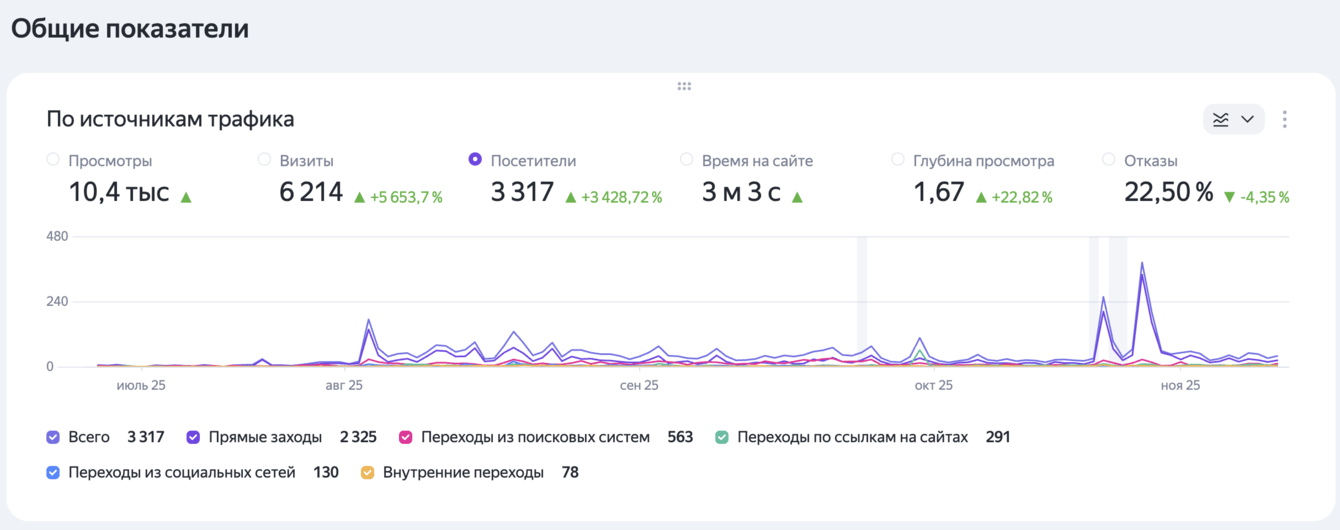Select the Время на сайте radio button

(x=686, y=159)
